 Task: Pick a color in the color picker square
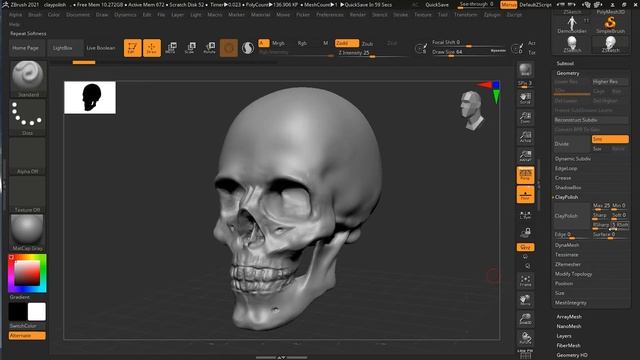coord(27,273)
